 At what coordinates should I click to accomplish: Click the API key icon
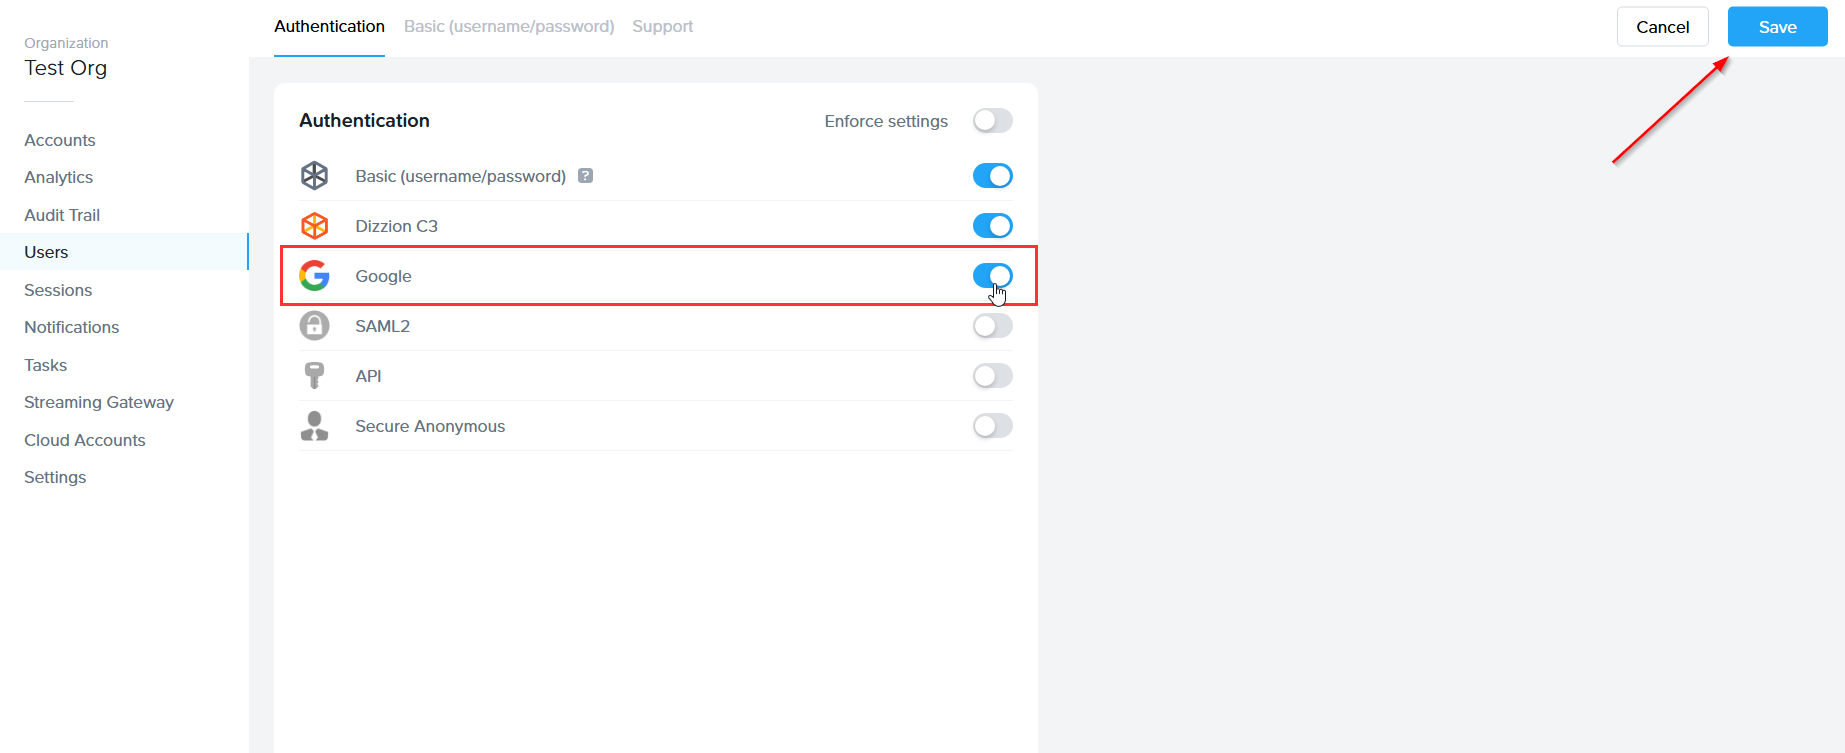click(x=315, y=375)
